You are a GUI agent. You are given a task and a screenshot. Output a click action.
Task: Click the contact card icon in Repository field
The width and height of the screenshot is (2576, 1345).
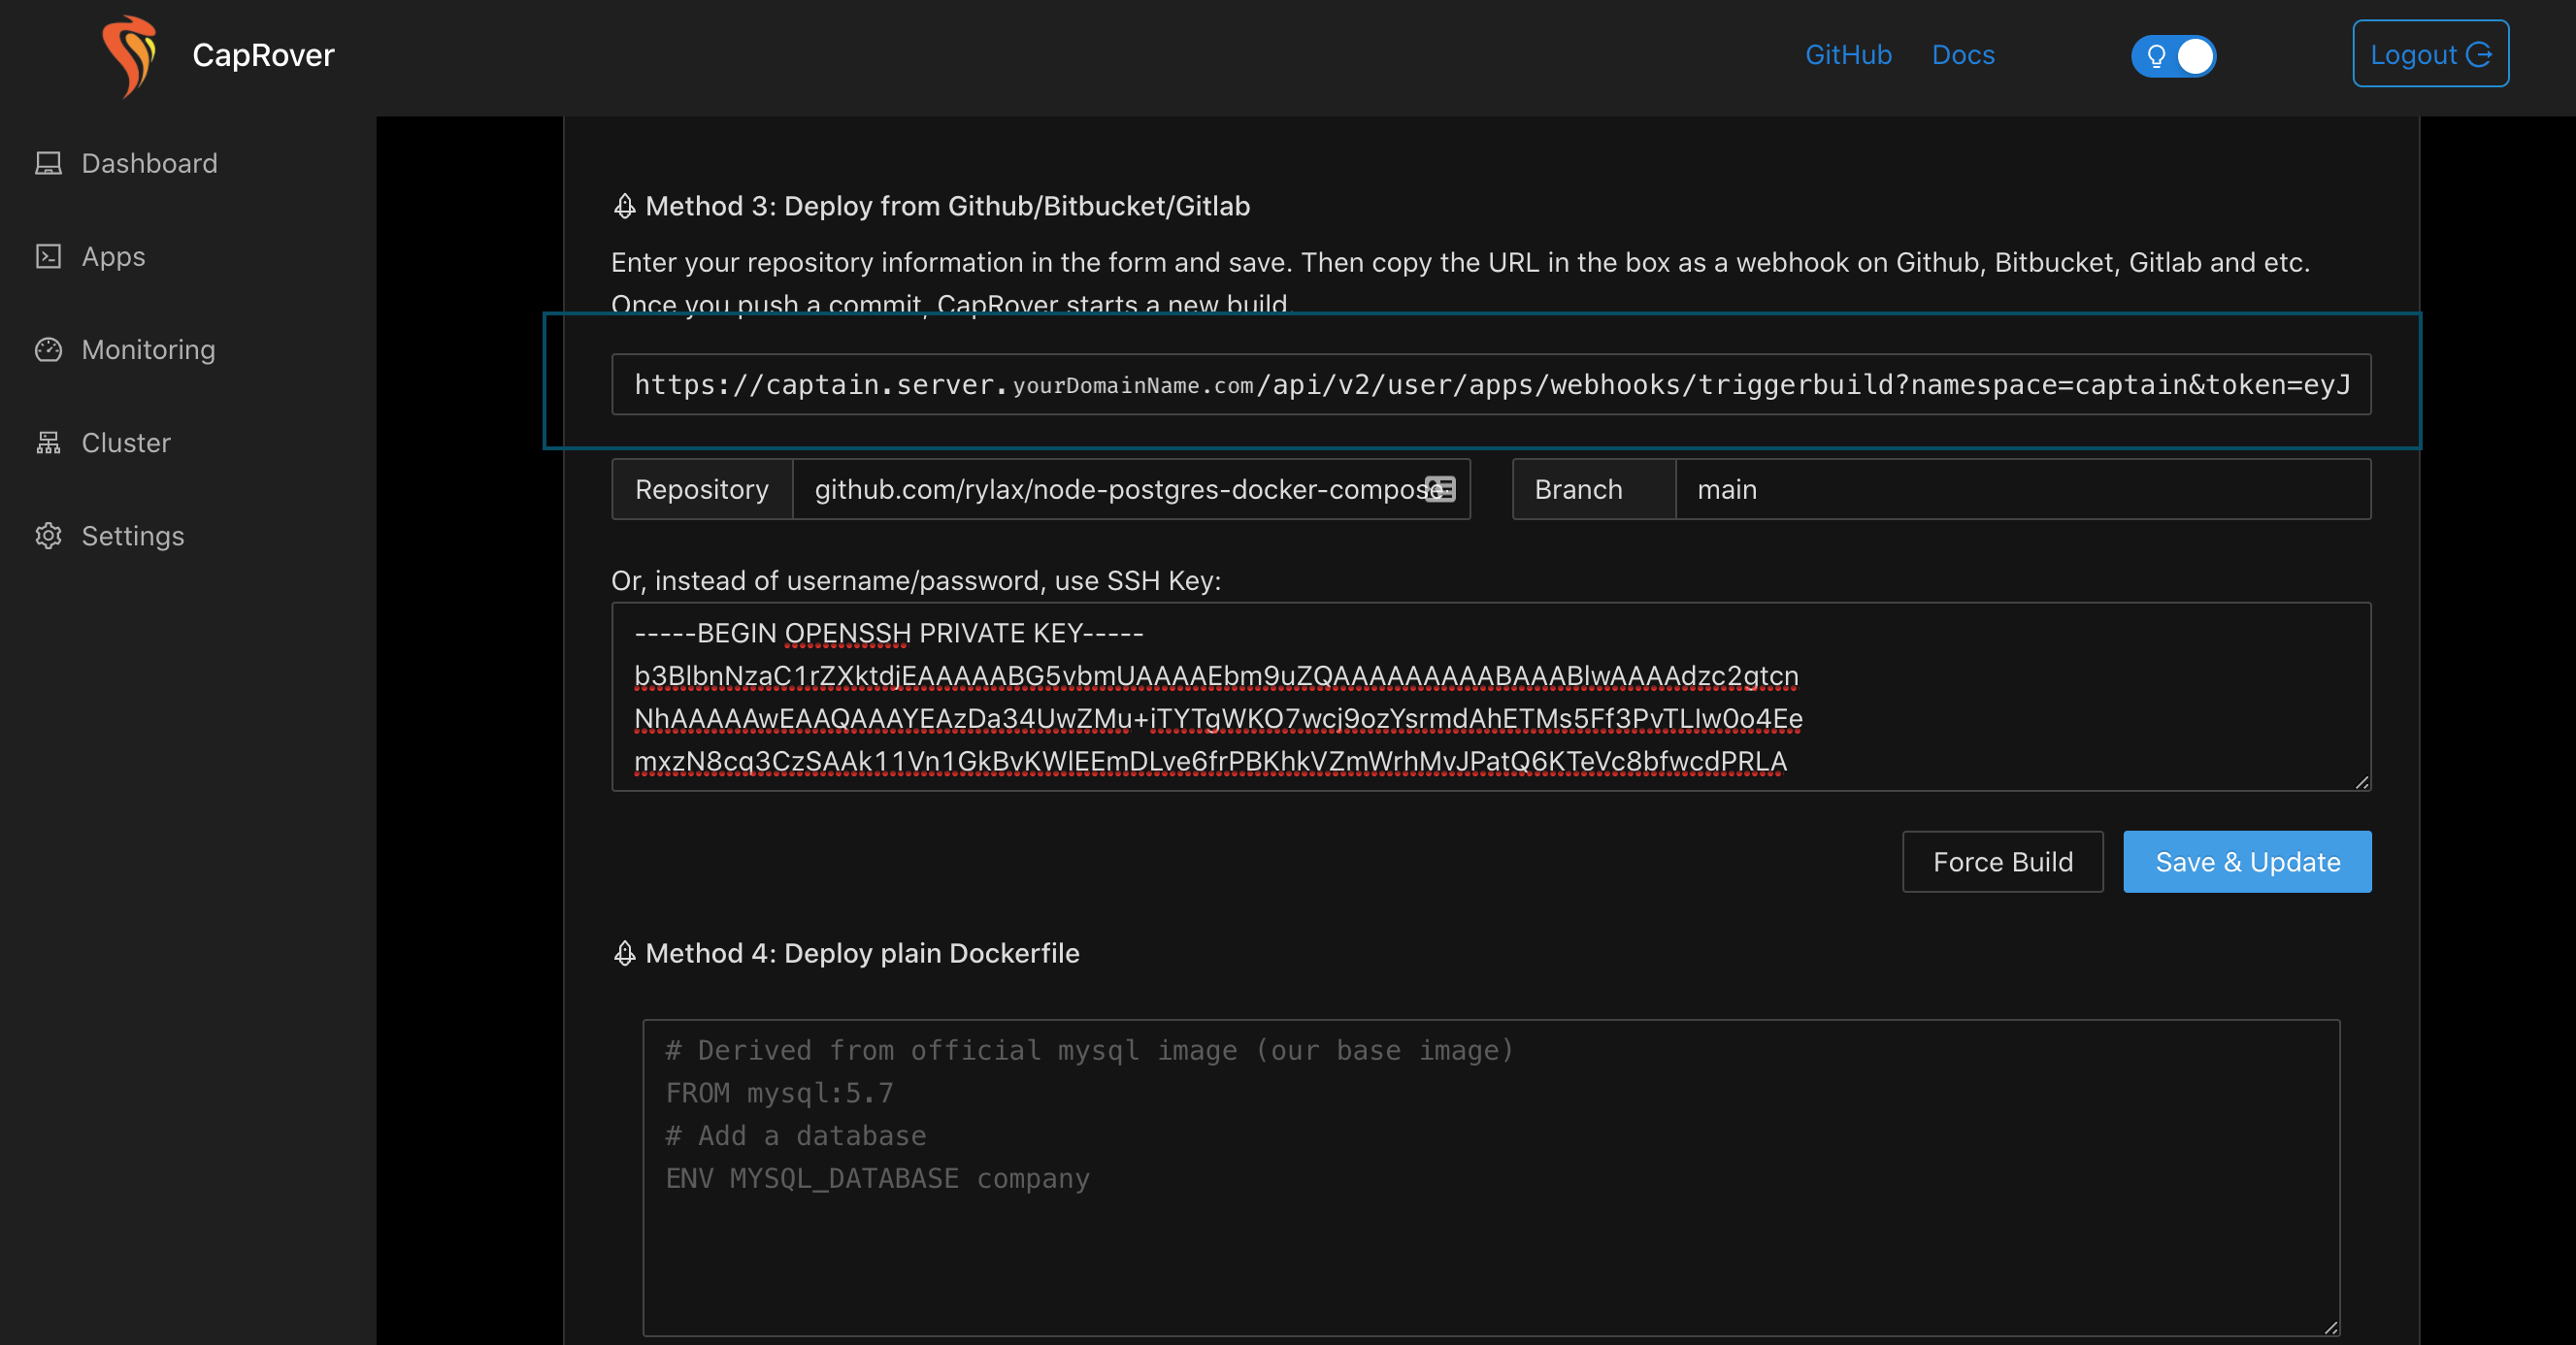tap(1440, 489)
